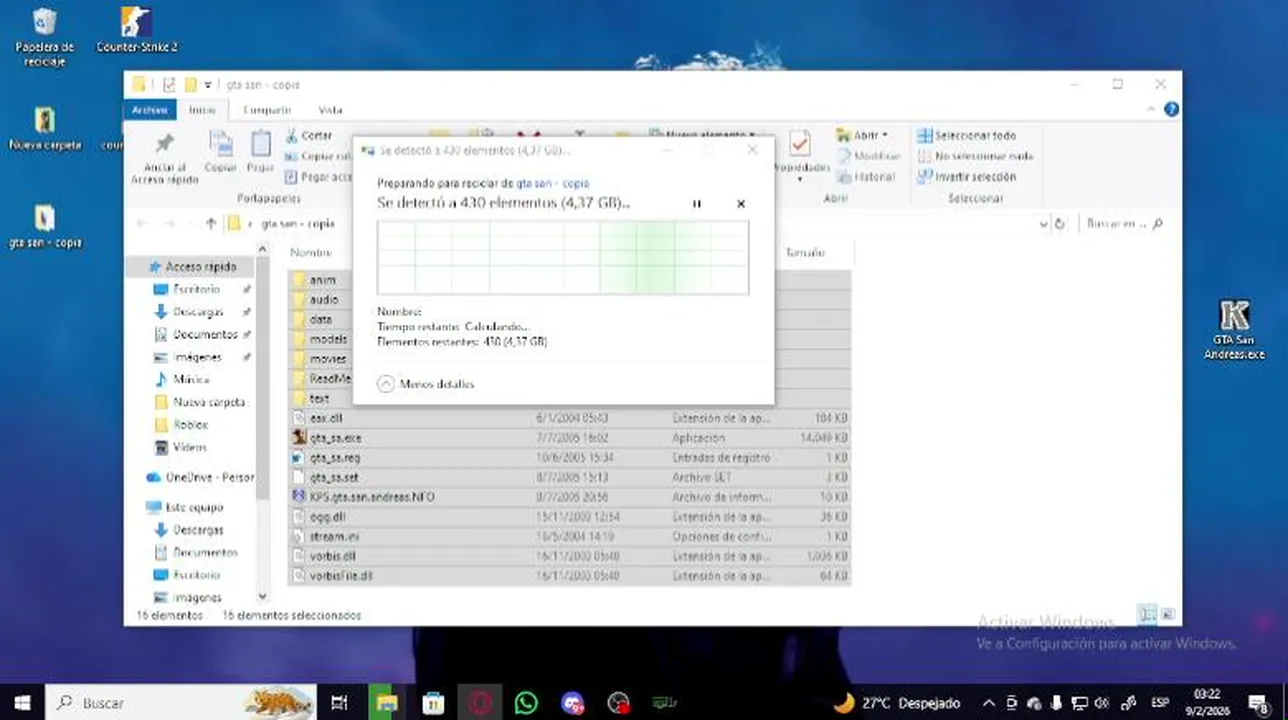This screenshot has height=720, width=1288.
Task: Click the Propiedades checkmark icon in ribbon
Action: coord(800,145)
